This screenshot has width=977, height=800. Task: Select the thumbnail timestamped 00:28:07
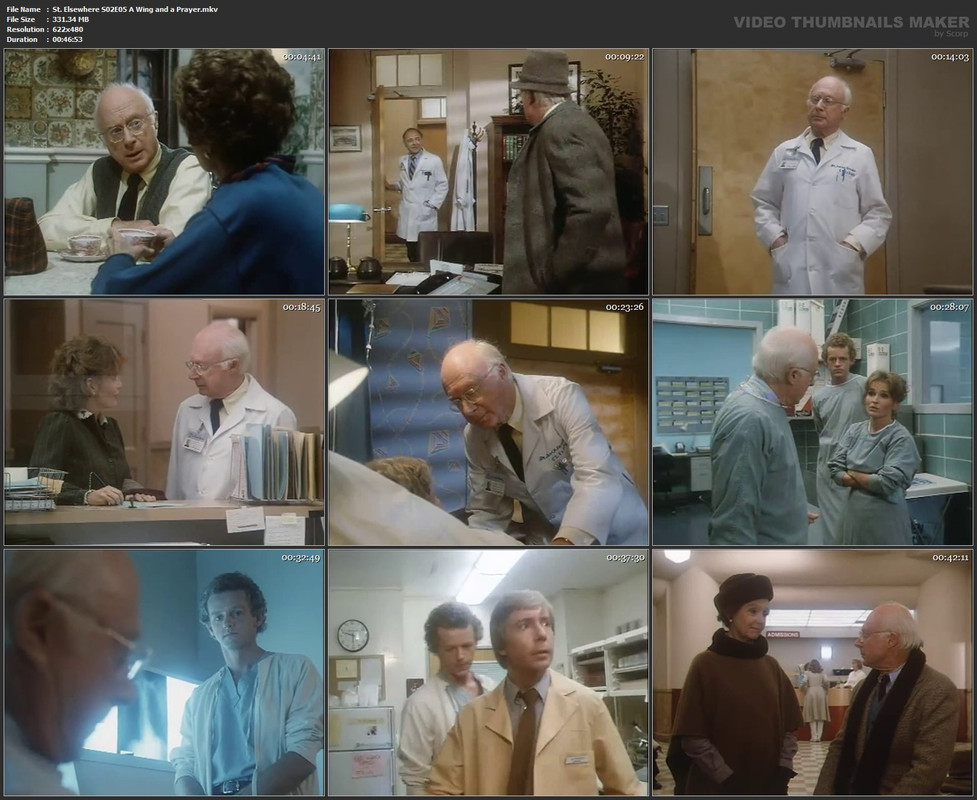tap(813, 422)
